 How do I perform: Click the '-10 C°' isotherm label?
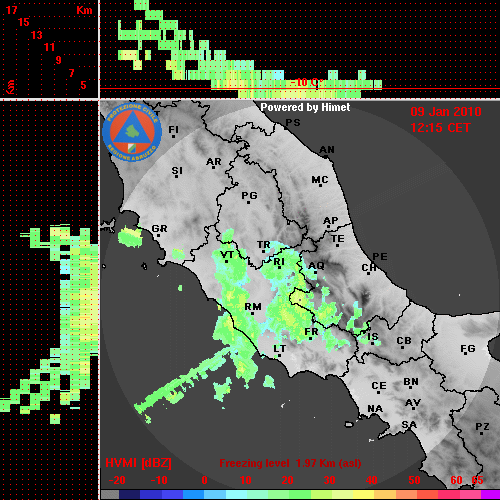[307, 83]
